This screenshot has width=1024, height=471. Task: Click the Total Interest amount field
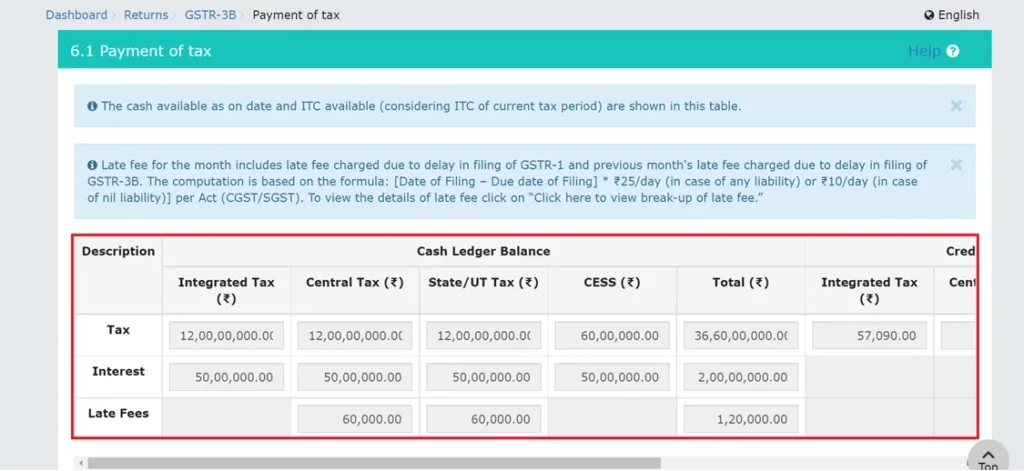(x=740, y=378)
